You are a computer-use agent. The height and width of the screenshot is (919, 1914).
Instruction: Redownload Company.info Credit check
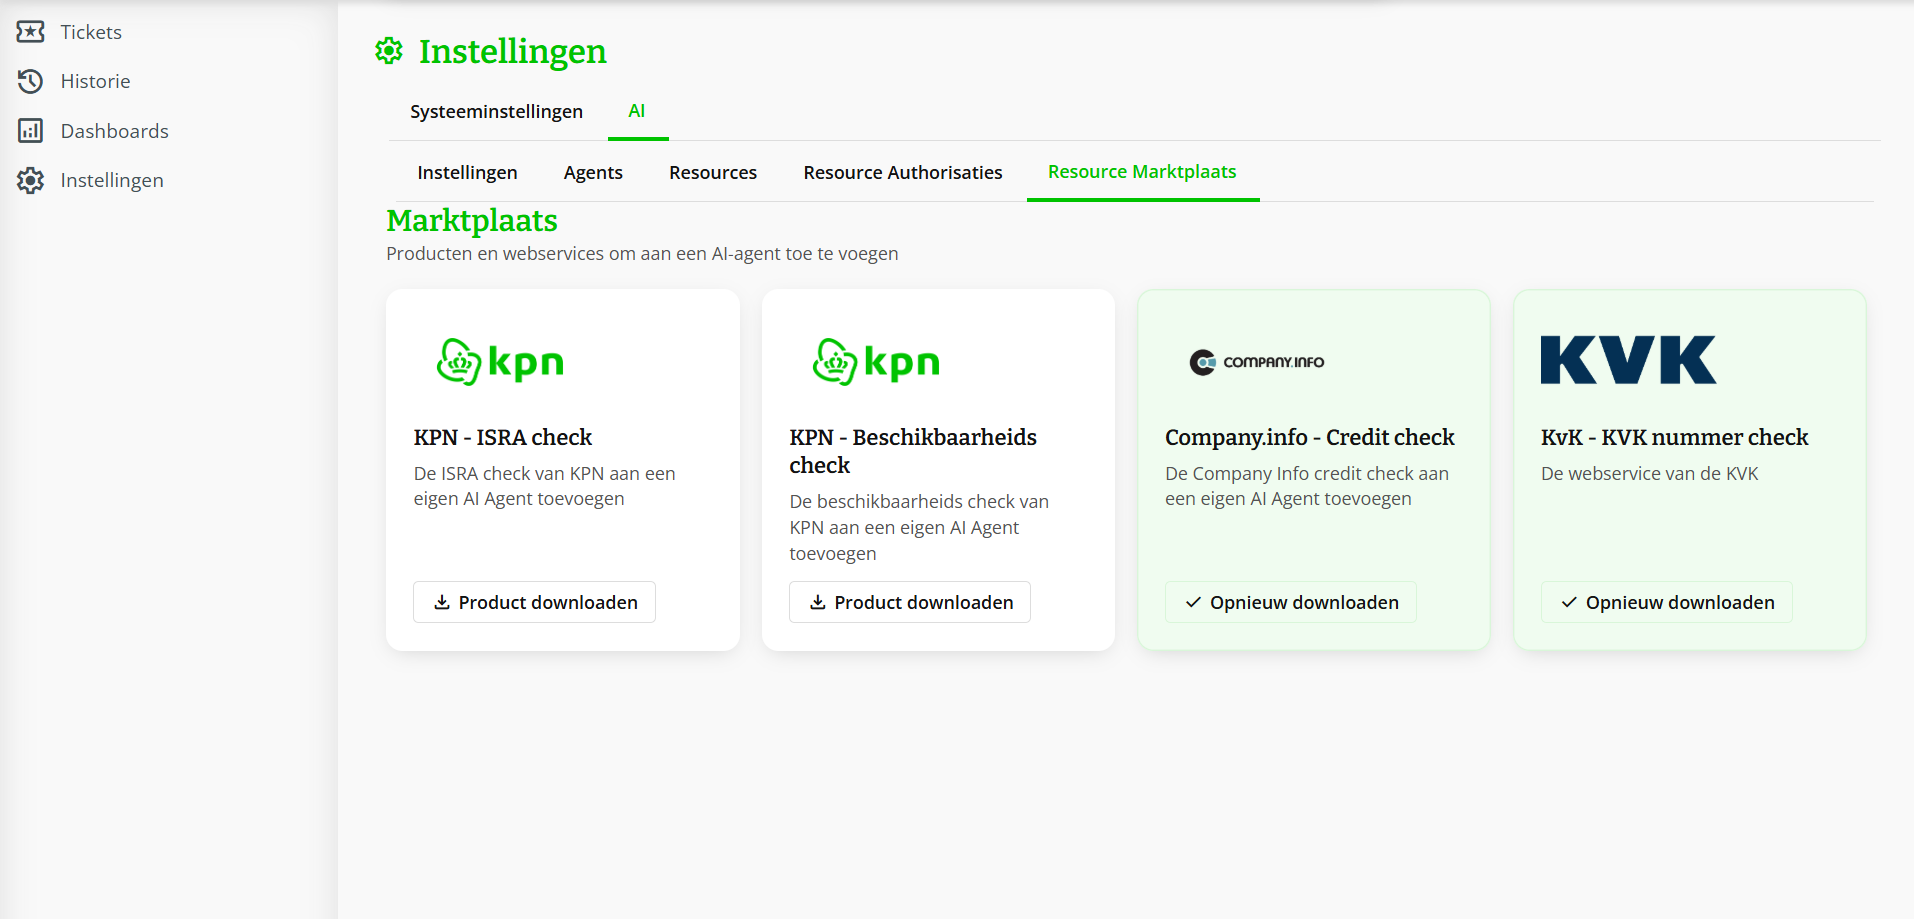pyautogui.click(x=1291, y=602)
